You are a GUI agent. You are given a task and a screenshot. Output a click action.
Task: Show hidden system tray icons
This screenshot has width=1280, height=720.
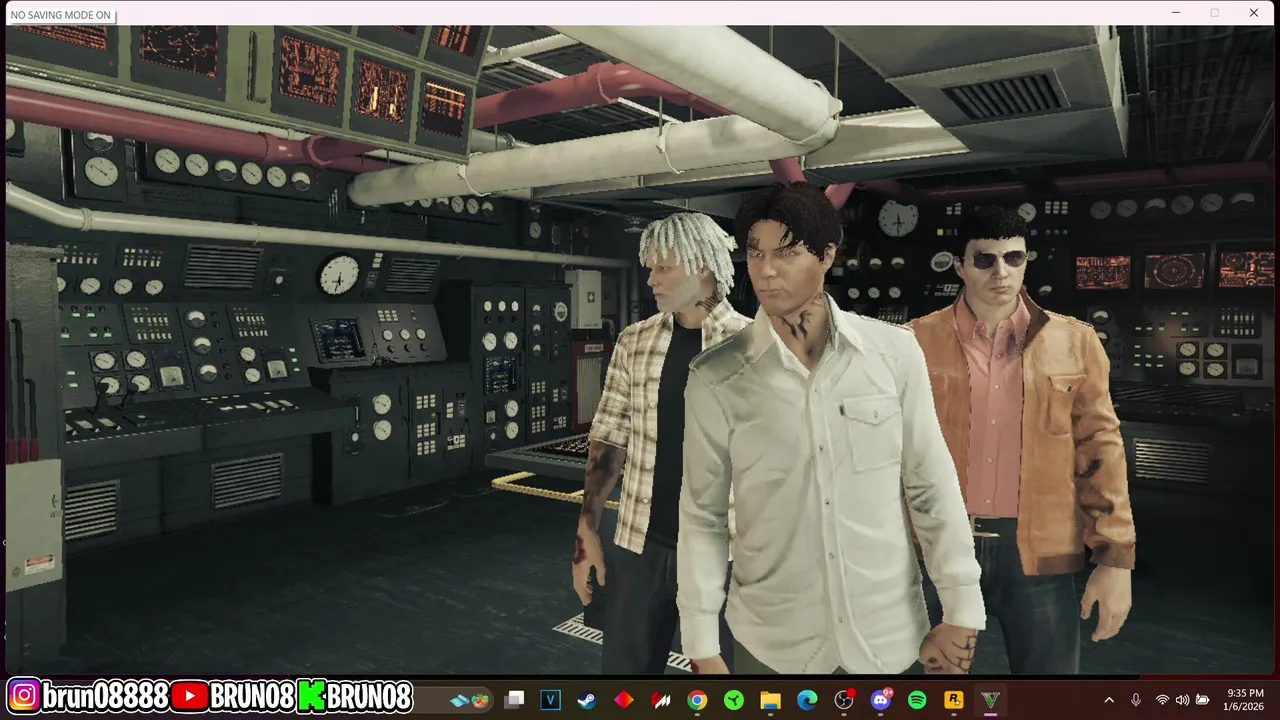coord(1108,700)
